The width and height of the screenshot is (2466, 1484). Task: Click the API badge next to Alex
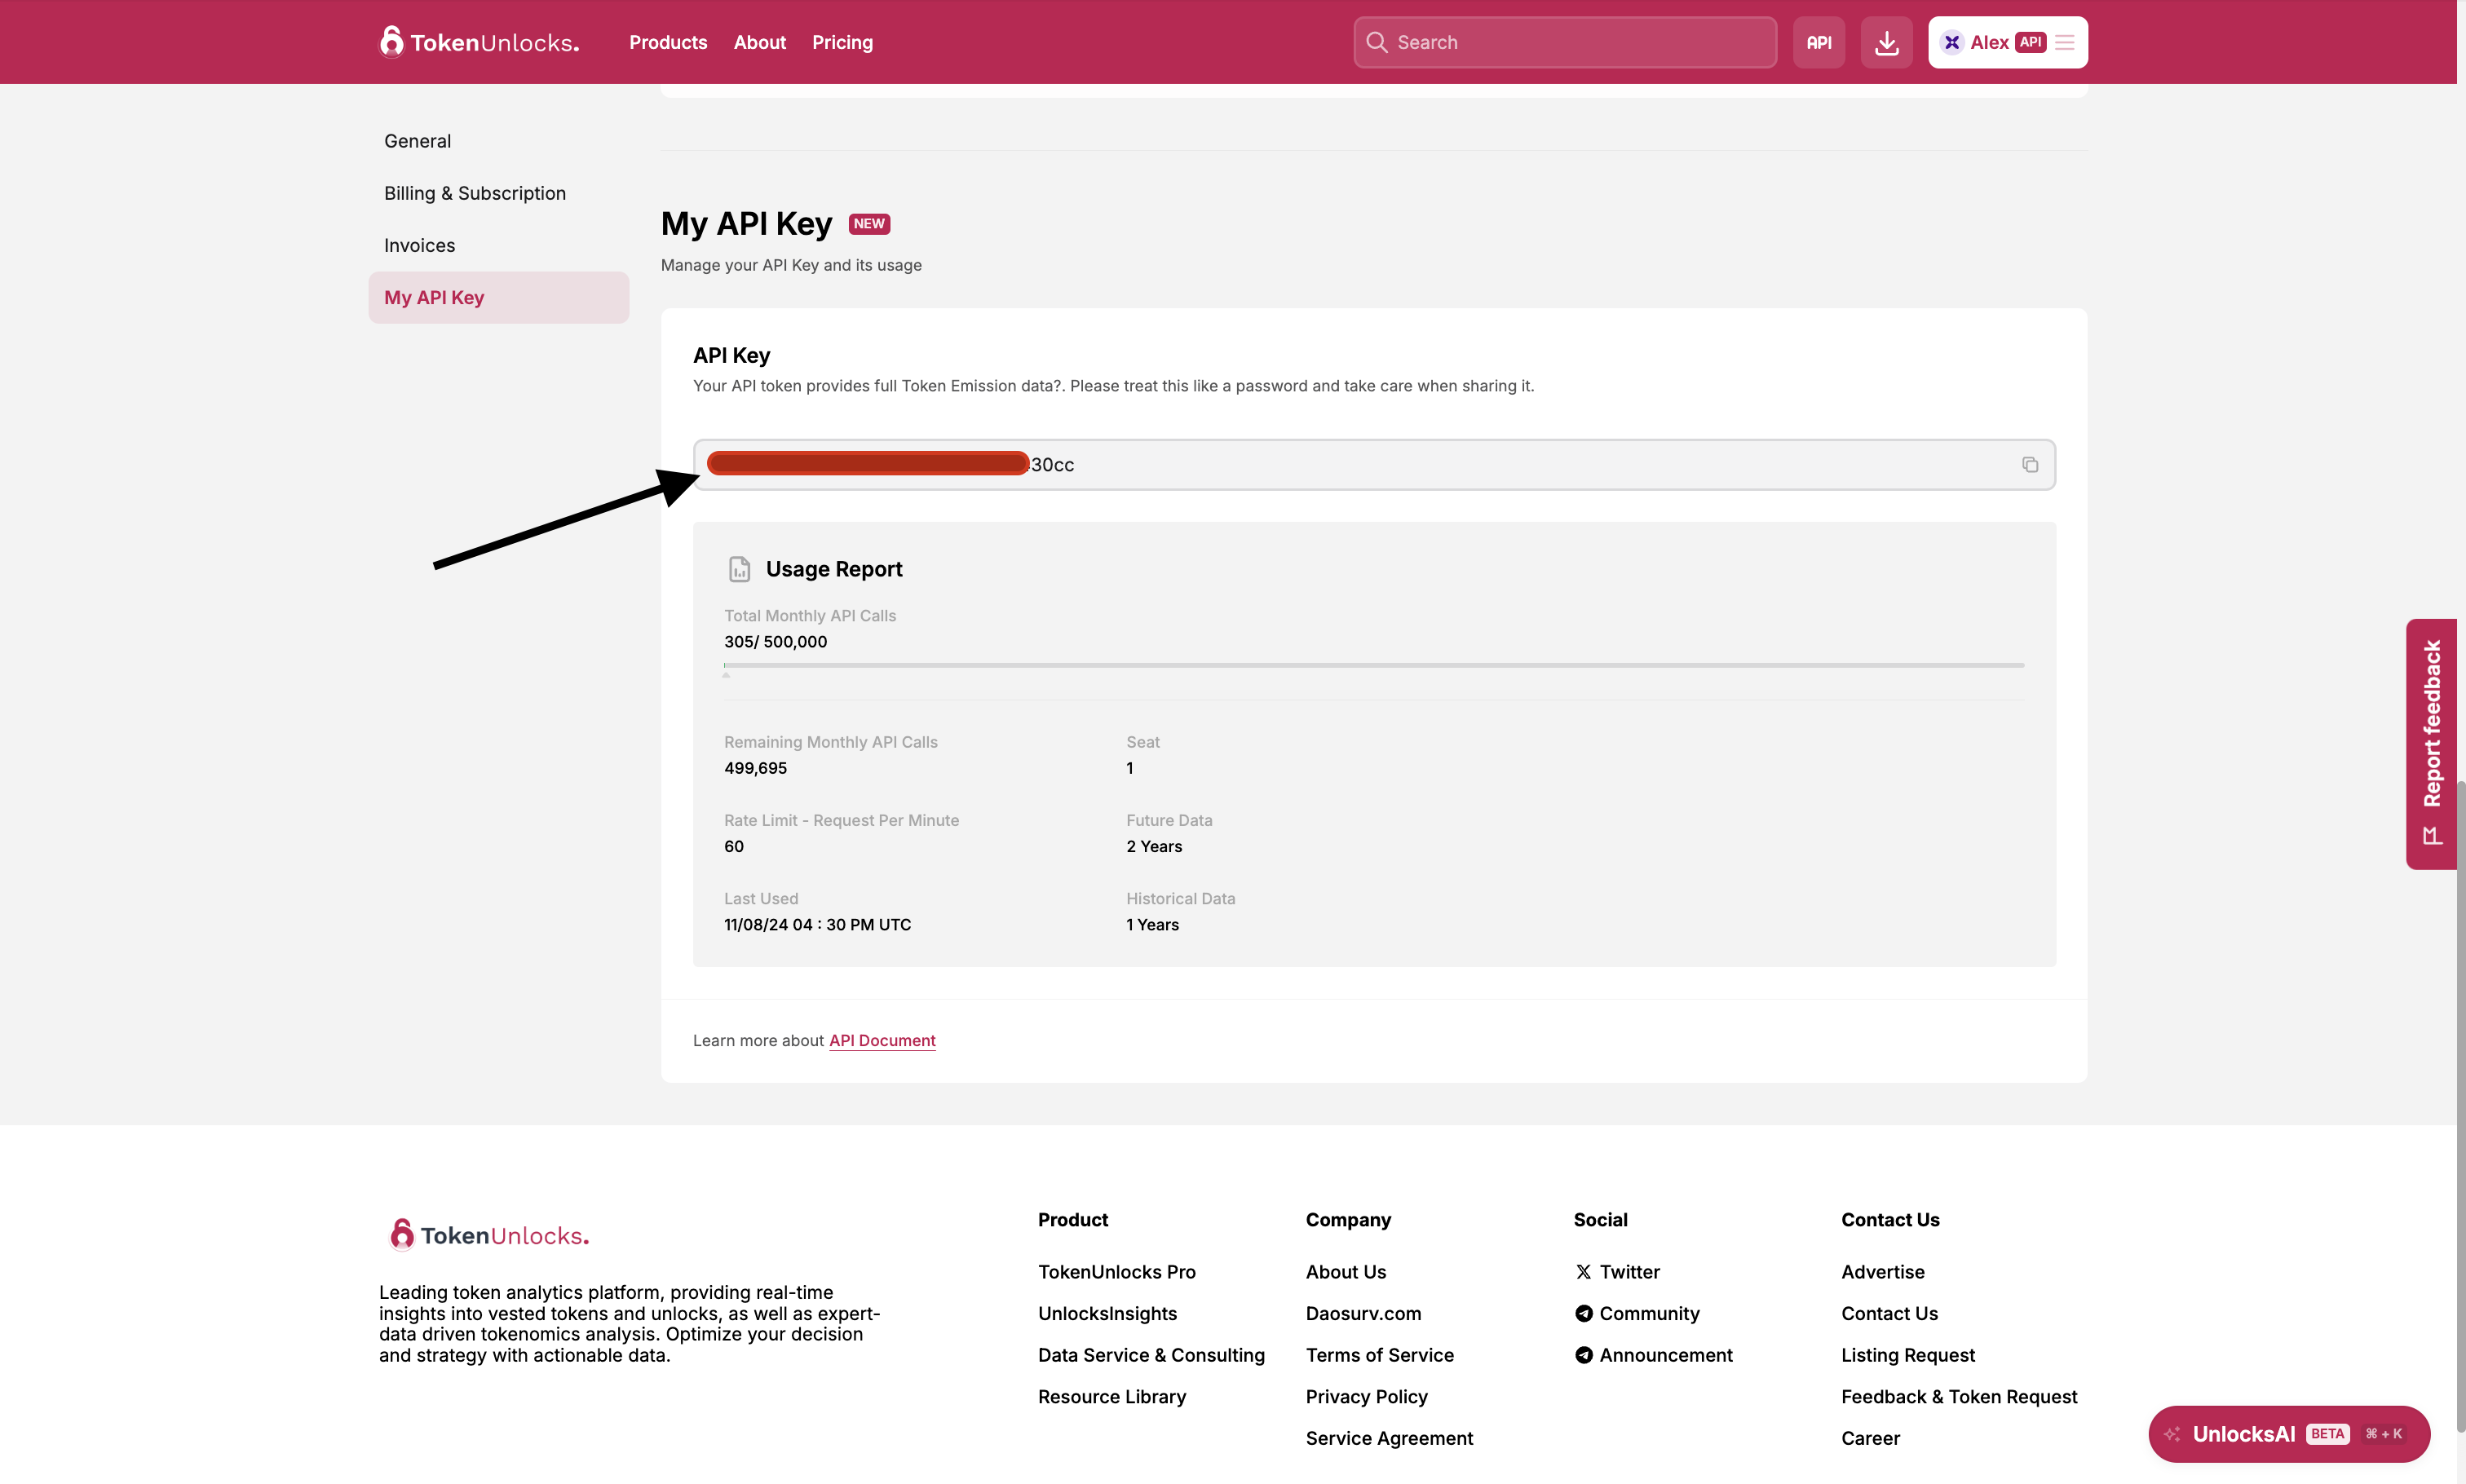2030,42
